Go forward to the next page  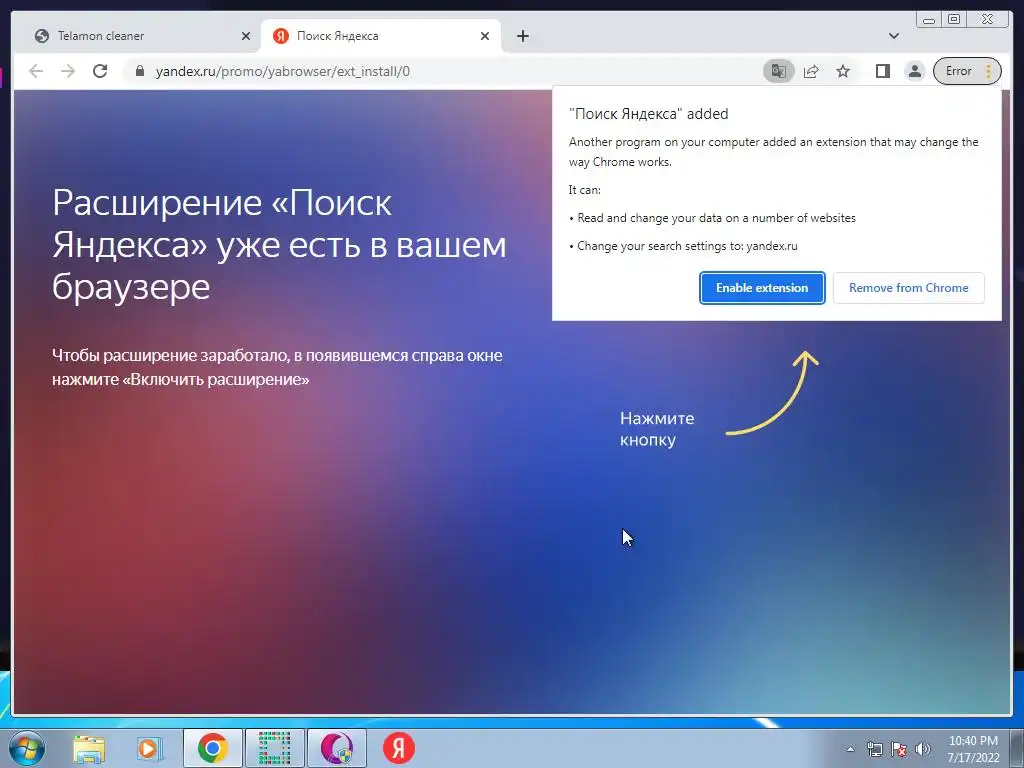point(68,71)
